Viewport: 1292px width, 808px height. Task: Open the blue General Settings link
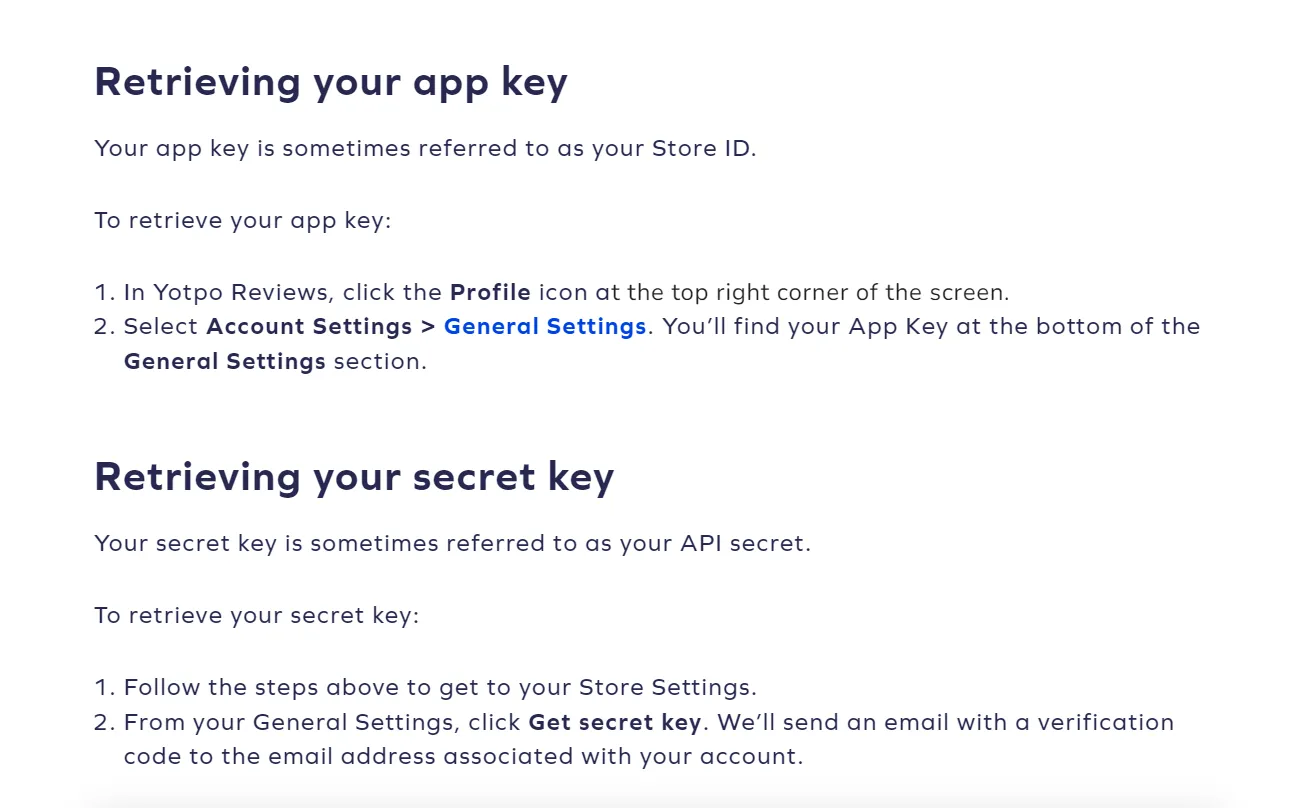tap(545, 327)
